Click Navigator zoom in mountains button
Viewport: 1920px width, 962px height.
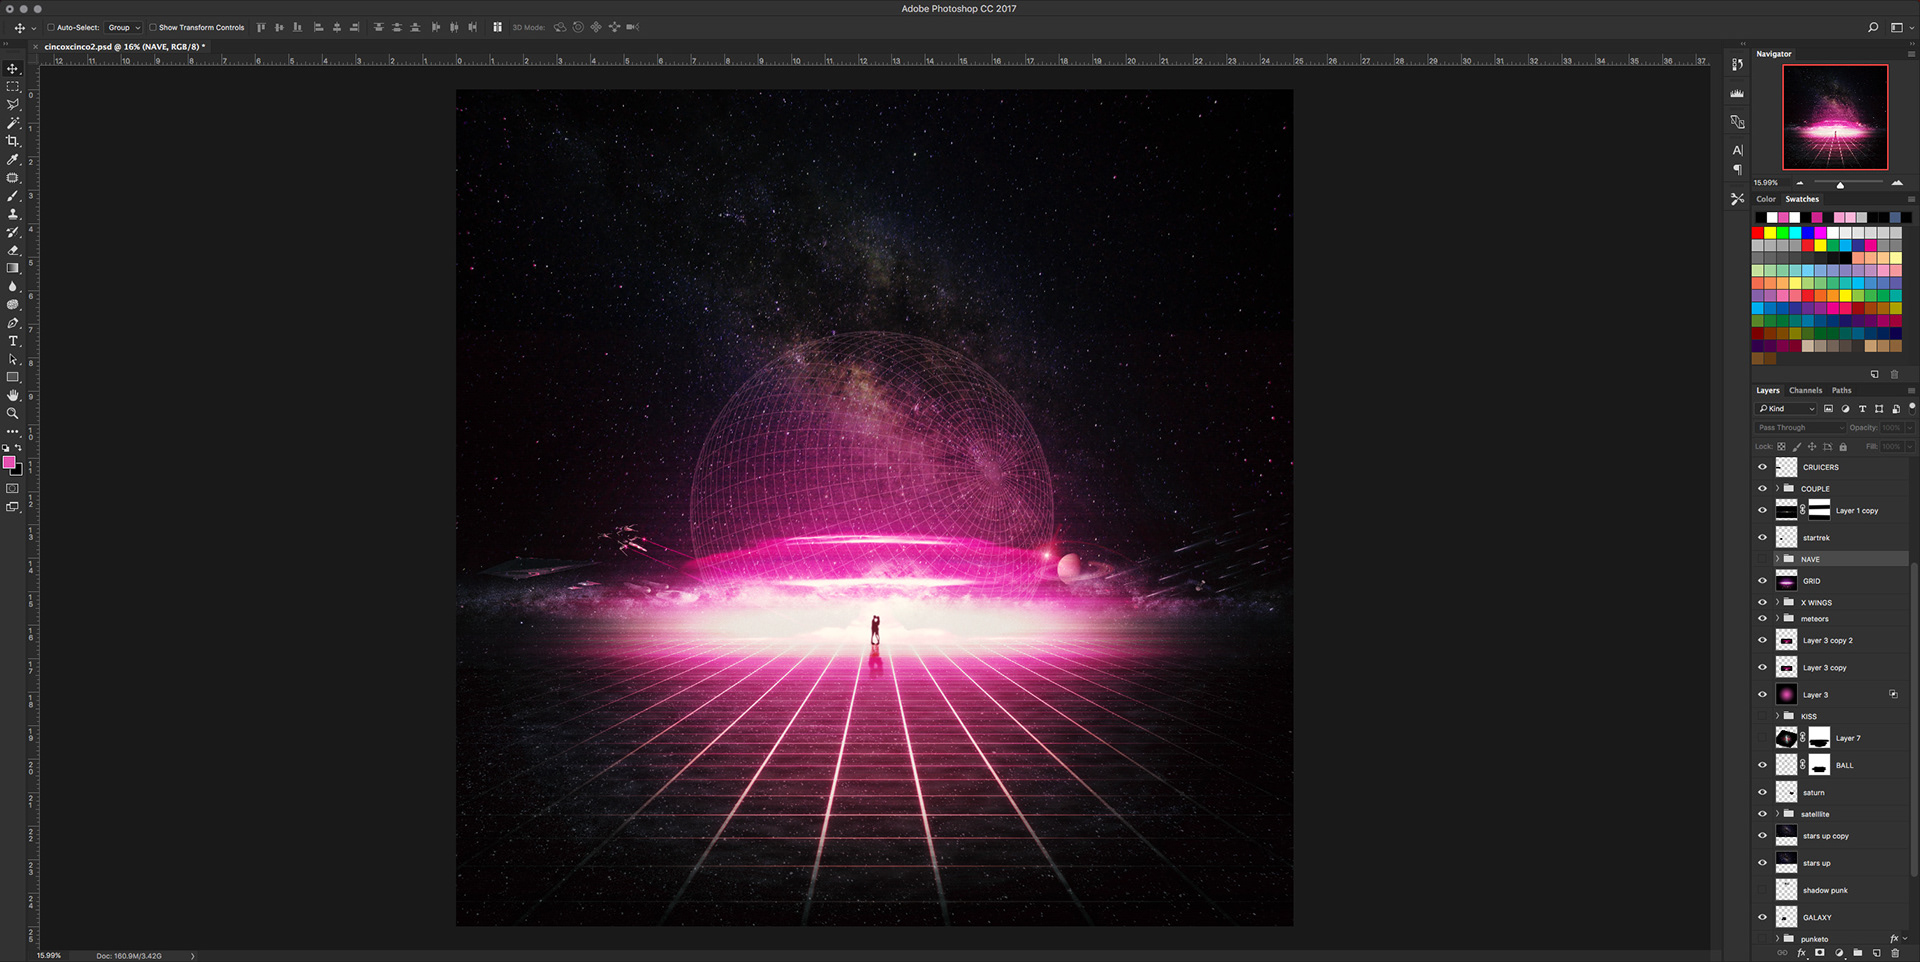(1897, 183)
